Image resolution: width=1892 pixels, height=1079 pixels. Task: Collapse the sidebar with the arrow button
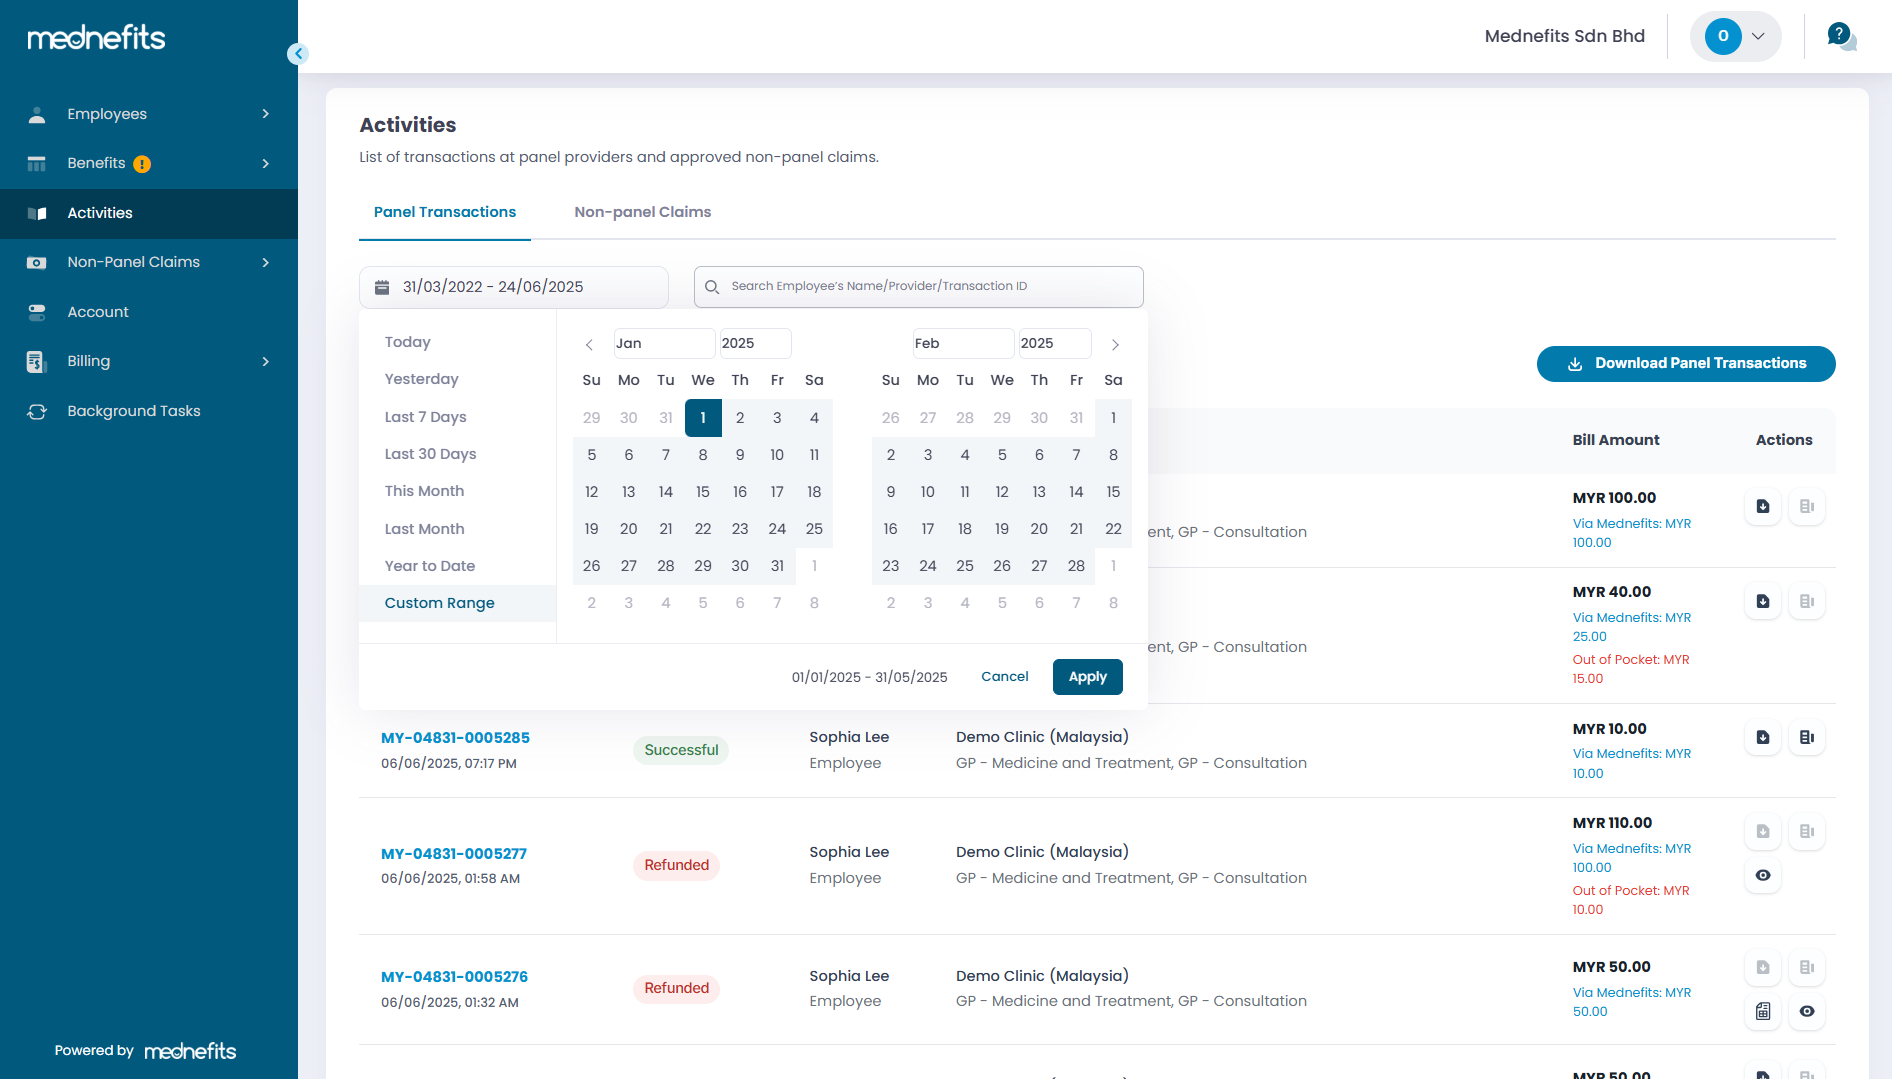click(x=297, y=54)
